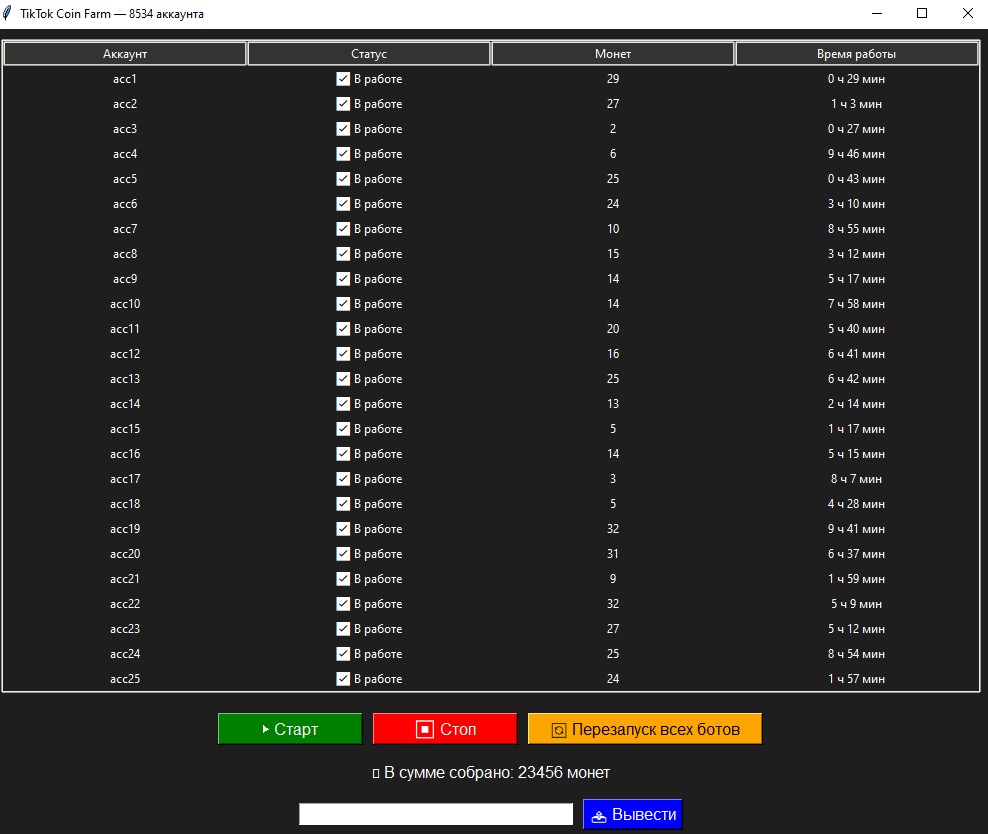Click the blue Вывести button

632,815
